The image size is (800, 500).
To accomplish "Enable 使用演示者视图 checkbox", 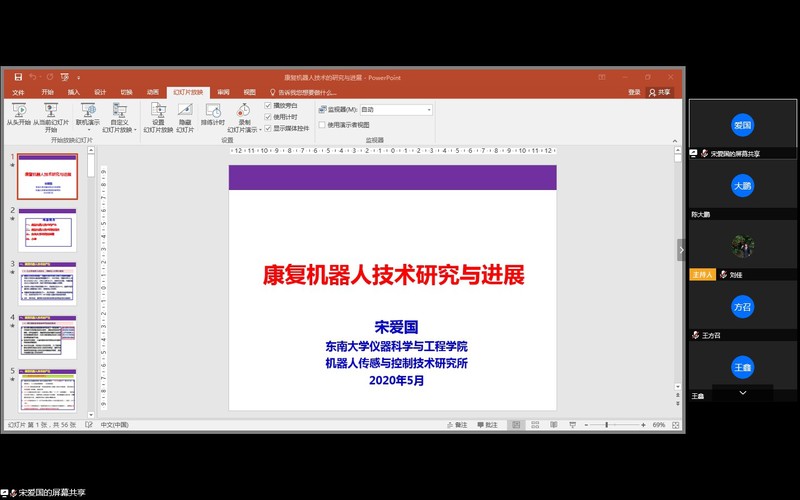I will coord(322,125).
